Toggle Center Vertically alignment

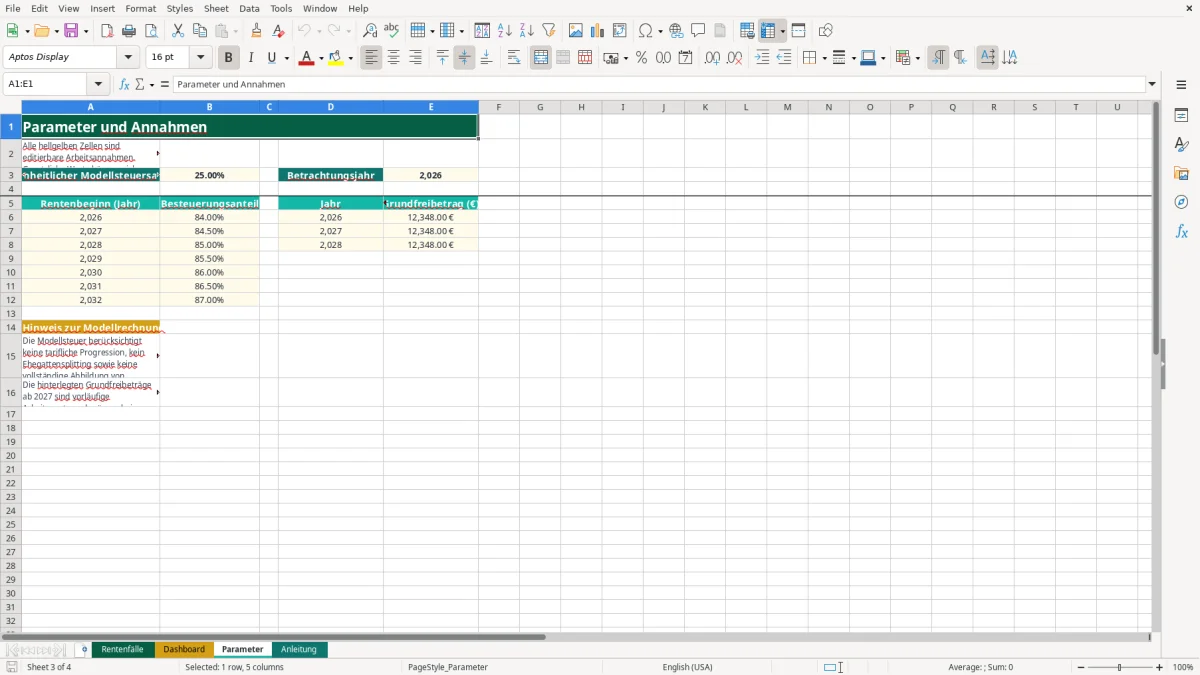(x=464, y=58)
